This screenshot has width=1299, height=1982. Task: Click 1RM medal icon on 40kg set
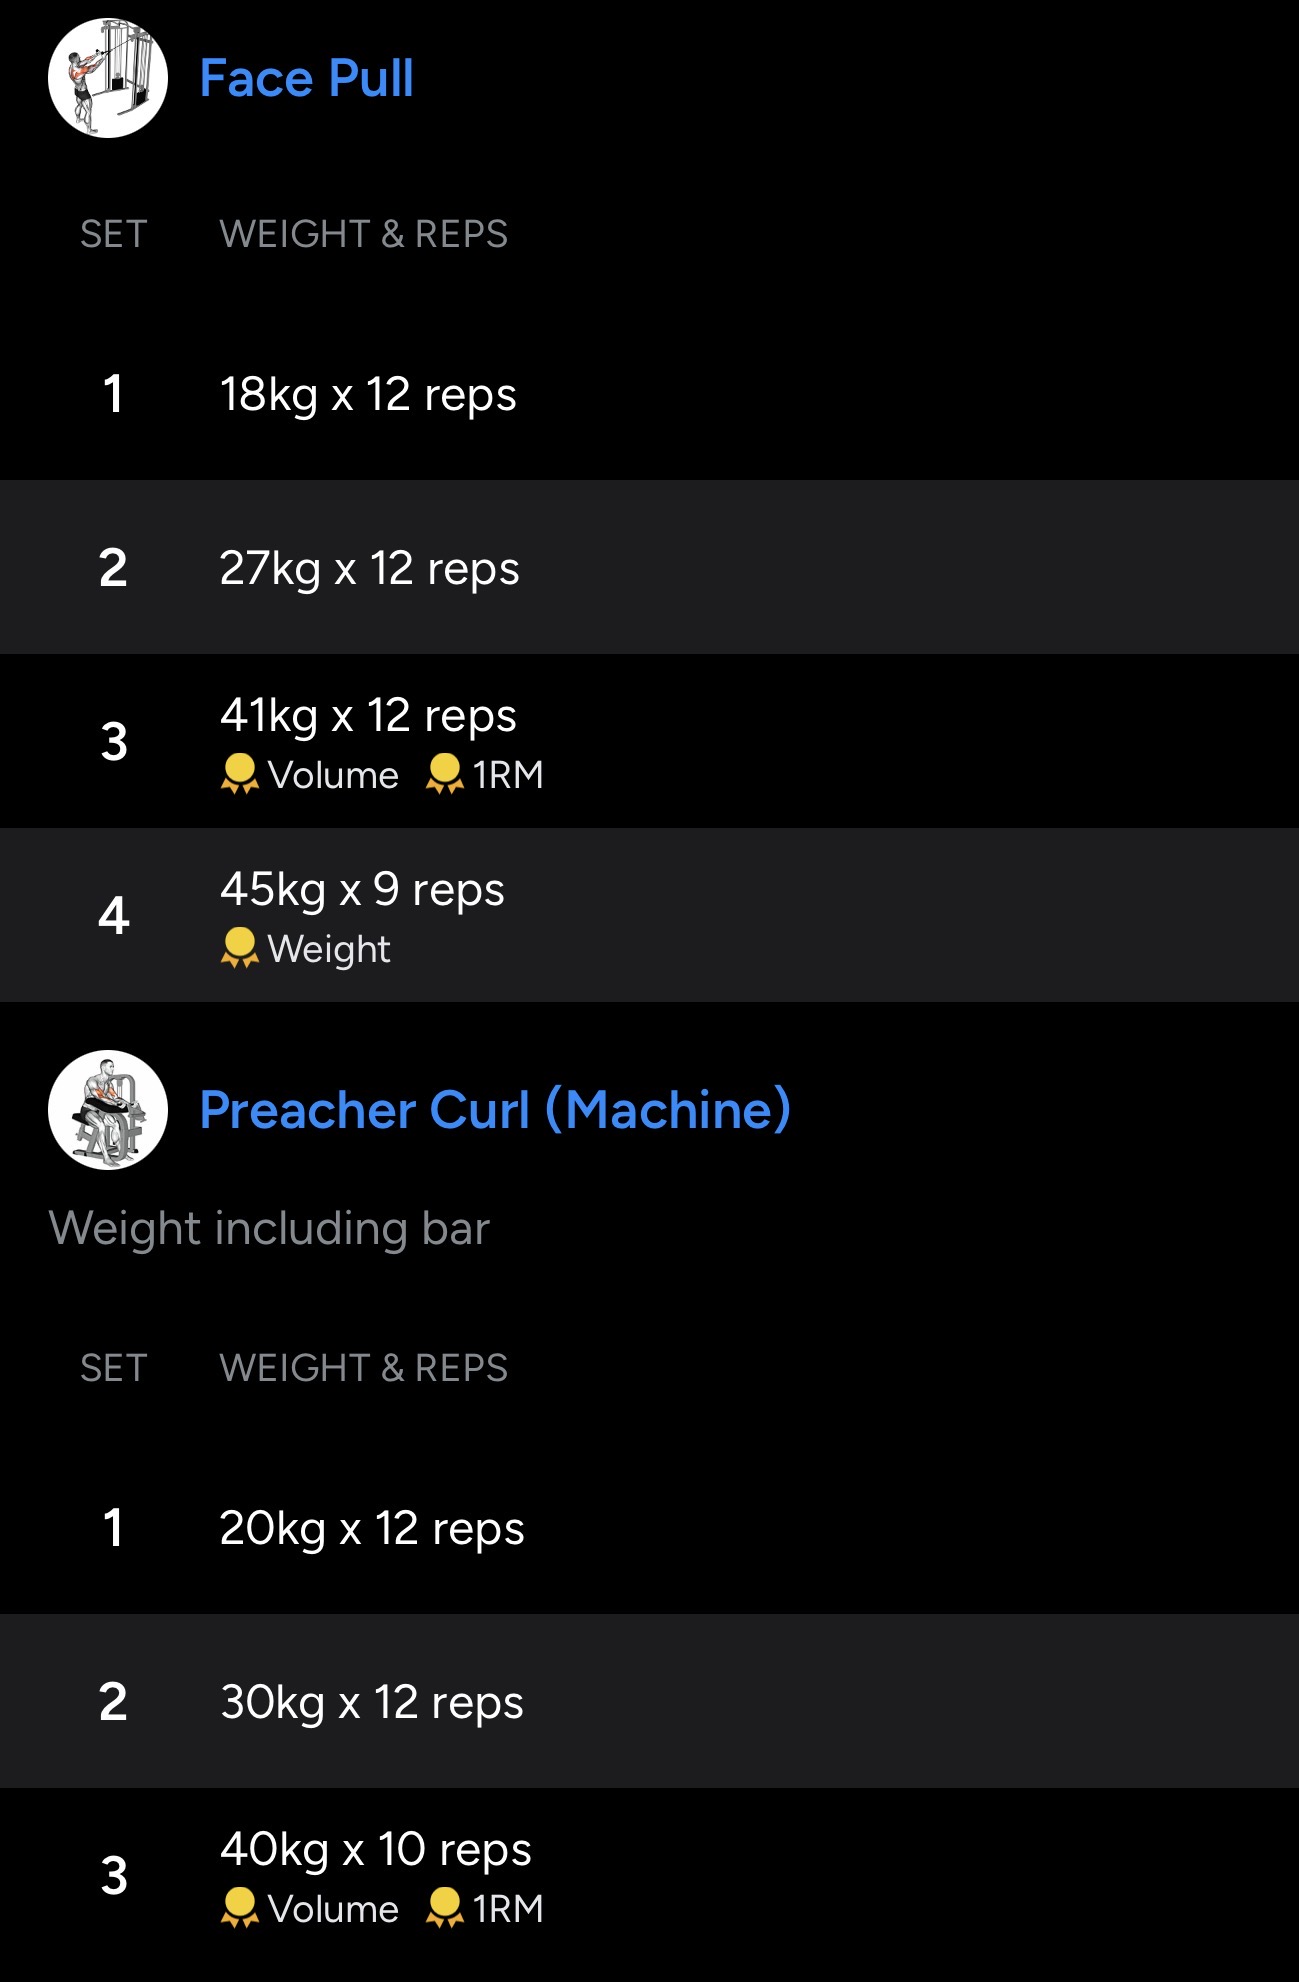point(445,1908)
